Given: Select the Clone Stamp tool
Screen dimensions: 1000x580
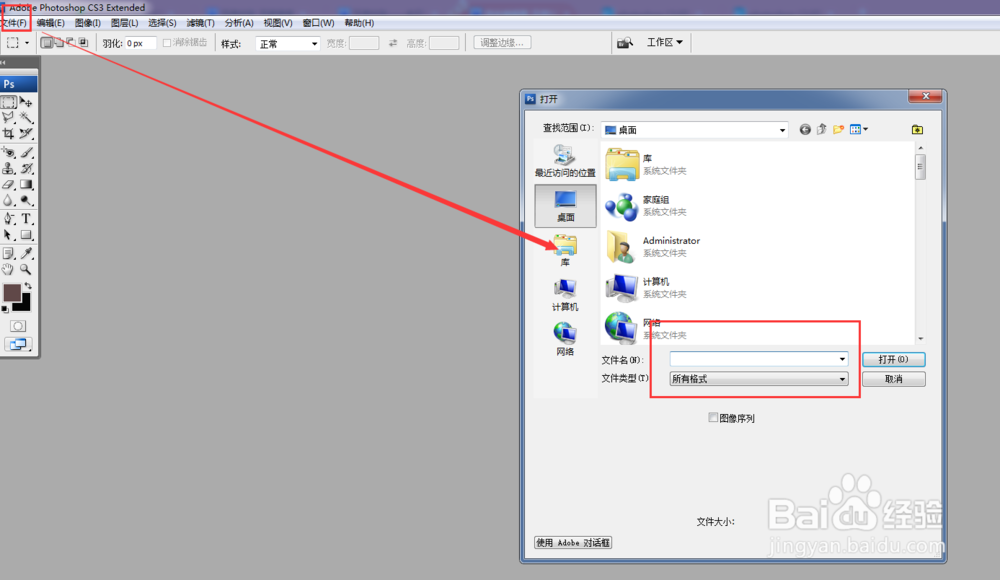Looking at the screenshot, I should tap(8, 168).
